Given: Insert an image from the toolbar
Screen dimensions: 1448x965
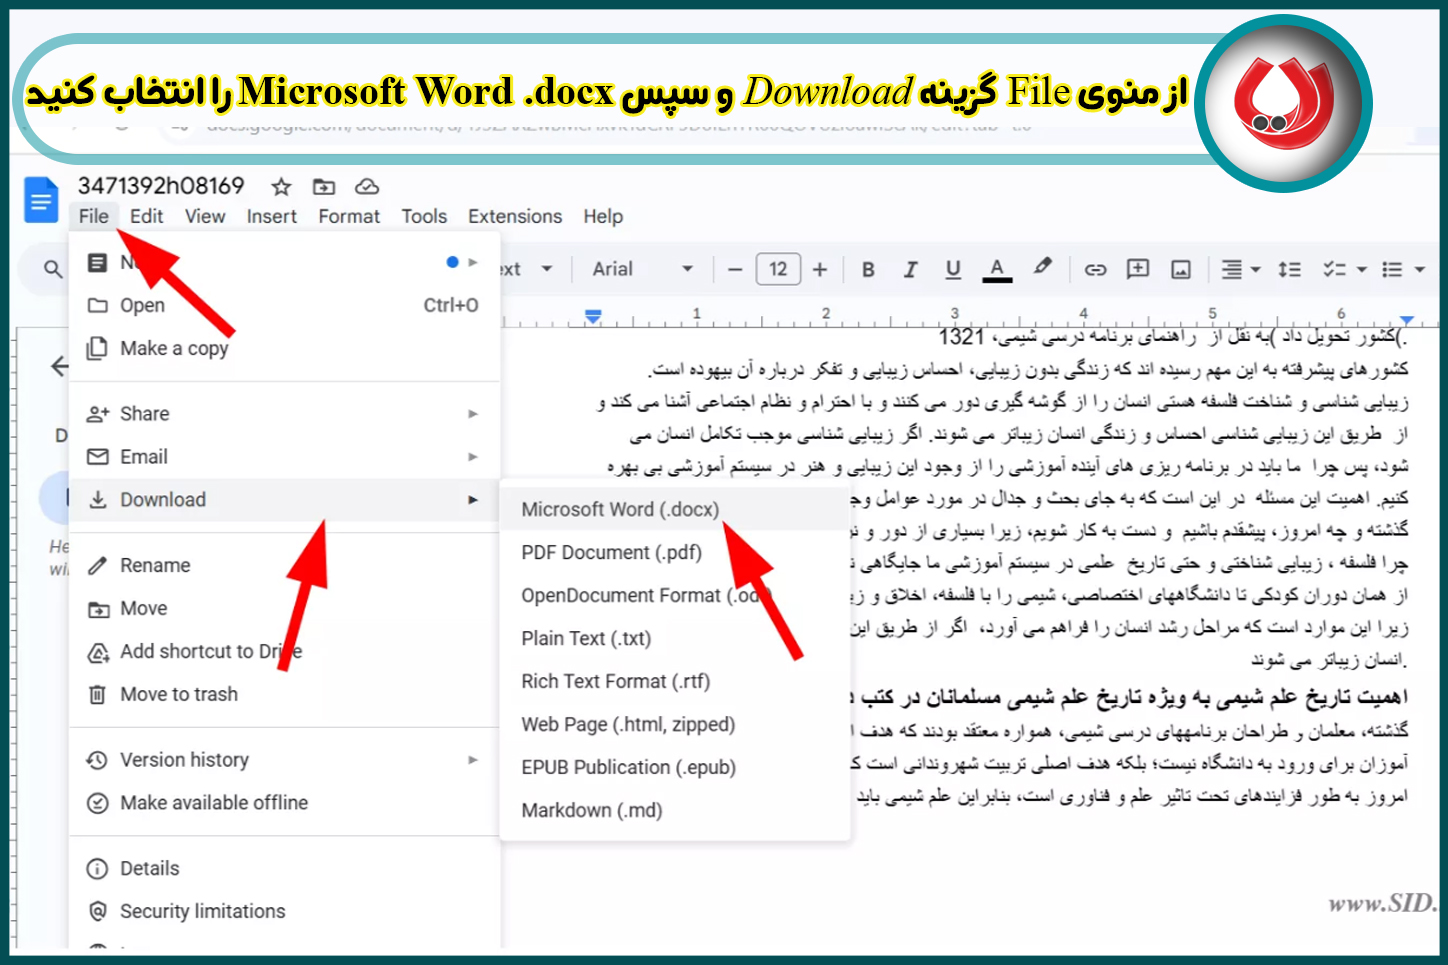Looking at the screenshot, I should tap(1182, 268).
